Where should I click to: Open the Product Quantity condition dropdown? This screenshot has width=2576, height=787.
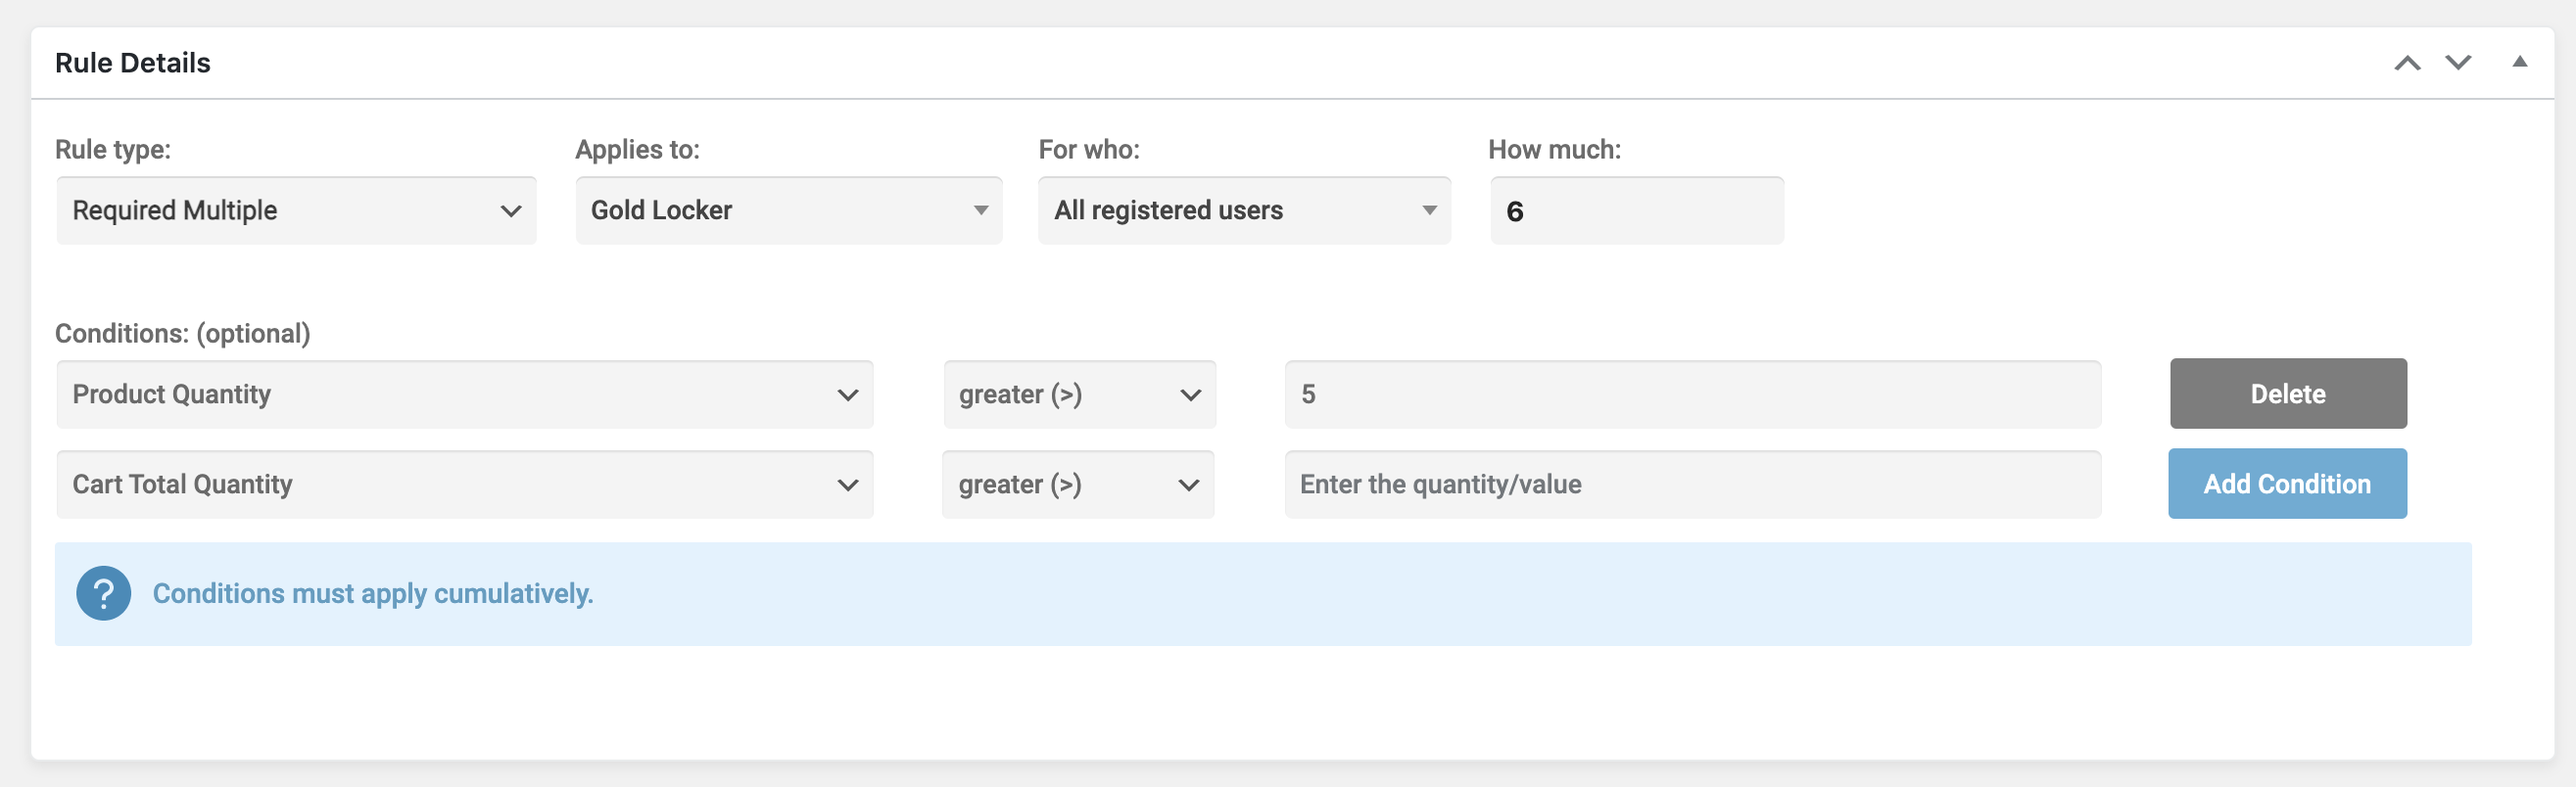[x=465, y=394]
